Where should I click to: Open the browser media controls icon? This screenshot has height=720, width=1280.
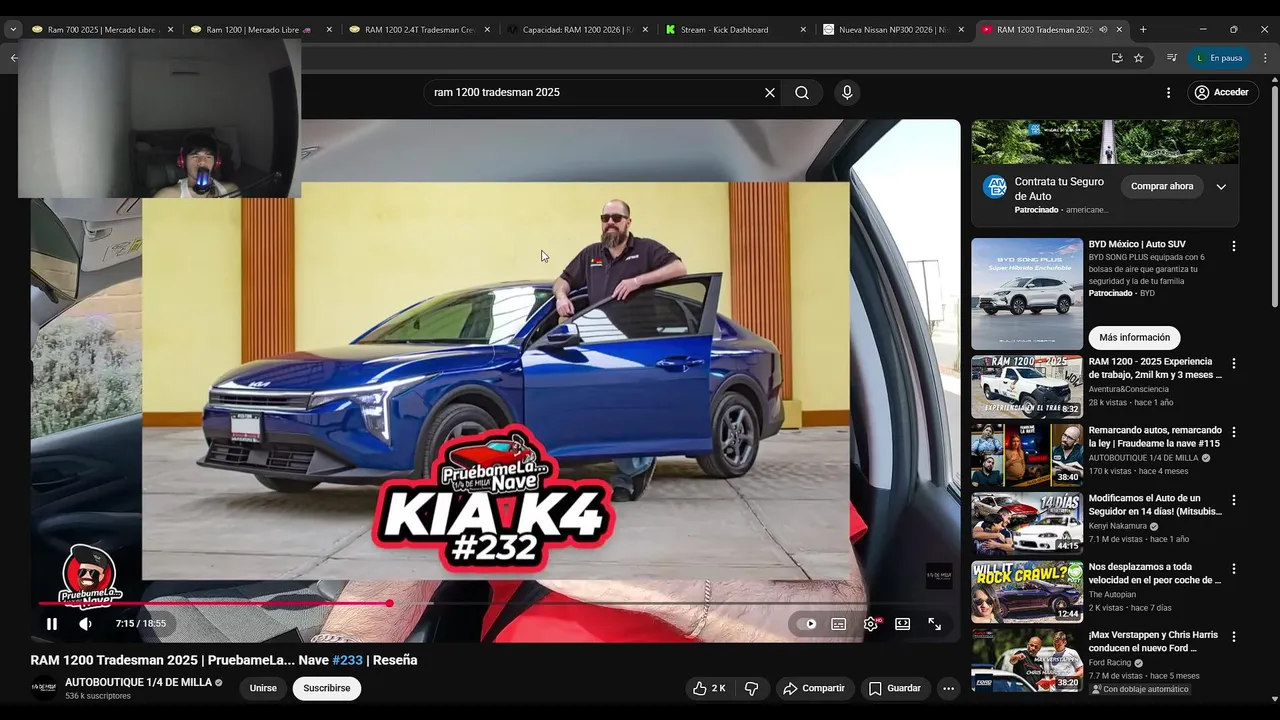[x=1172, y=58]
